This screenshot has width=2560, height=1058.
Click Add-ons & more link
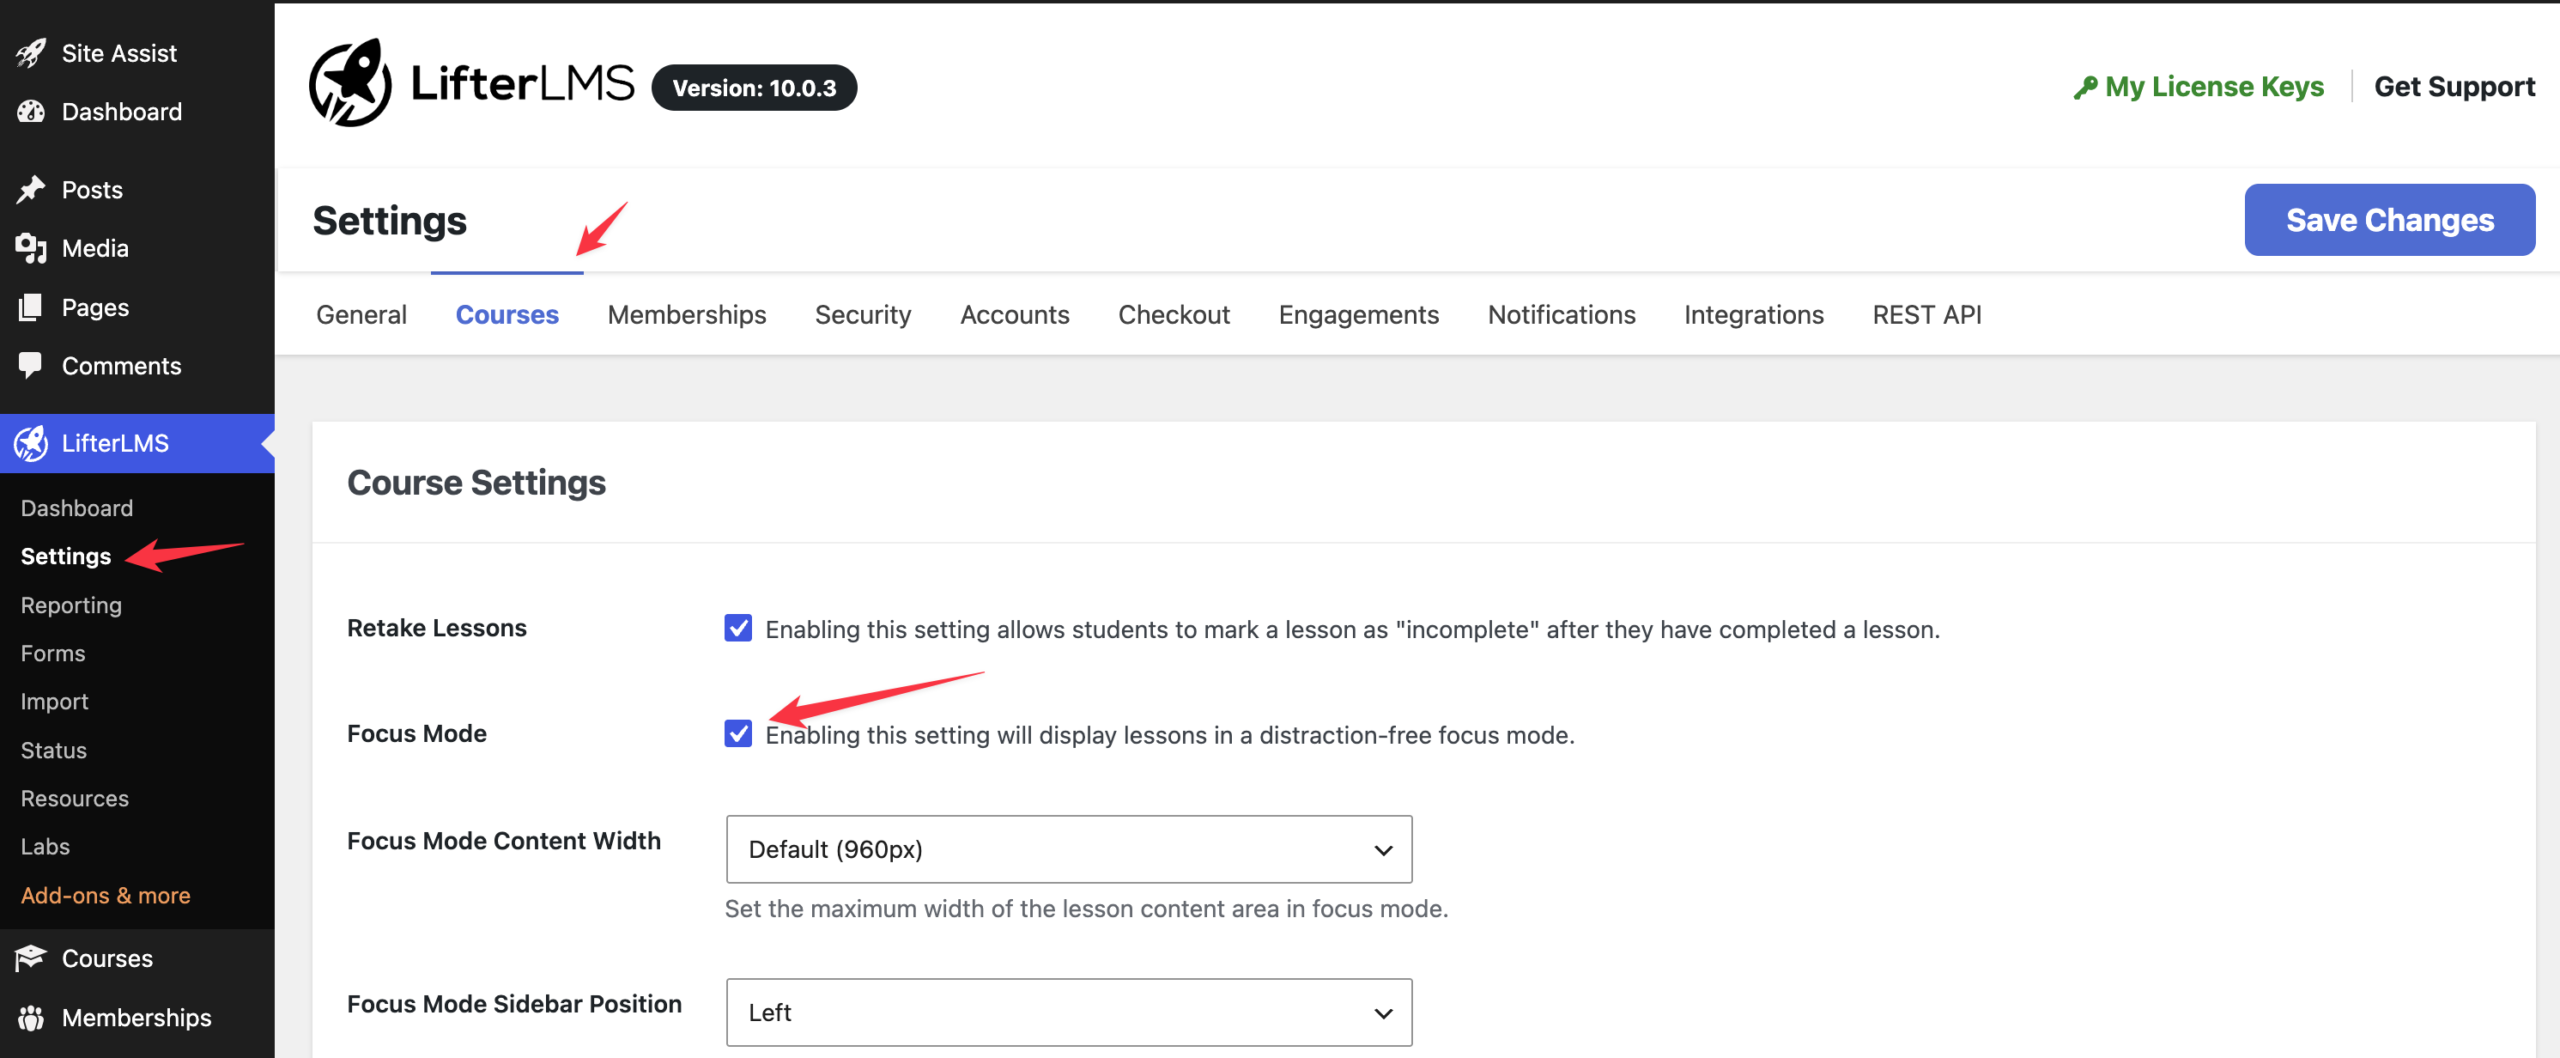[x=106, y=895]
